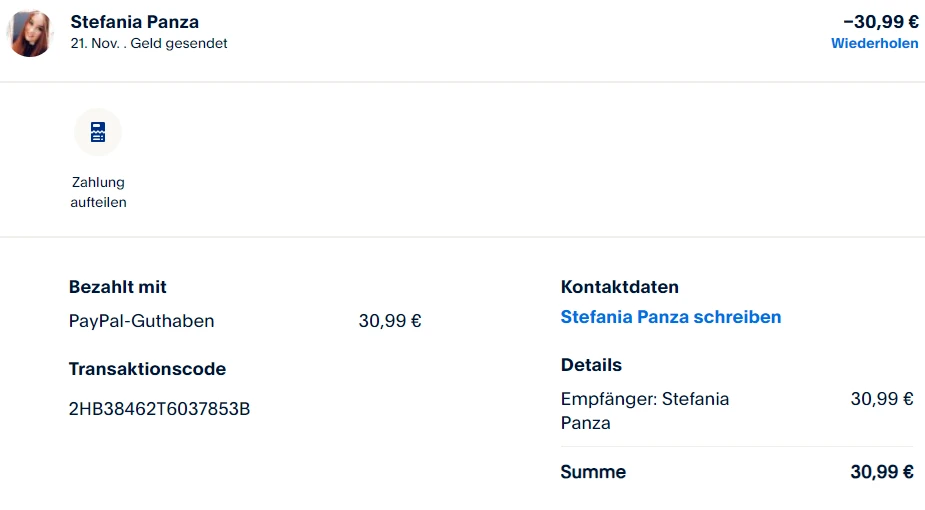
Task: Click the Stefania Panza name in header
Action: [x=135, y=22]
